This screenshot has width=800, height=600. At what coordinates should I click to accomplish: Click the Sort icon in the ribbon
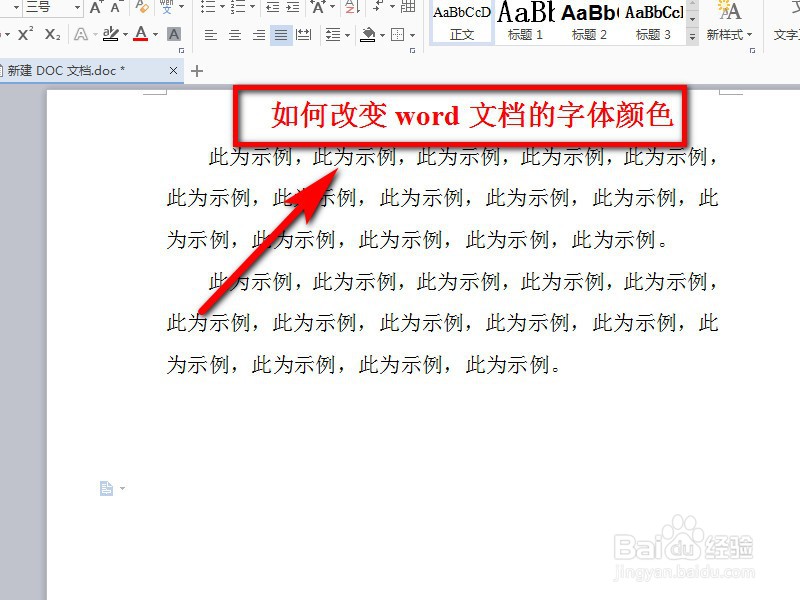click(349, 9)
